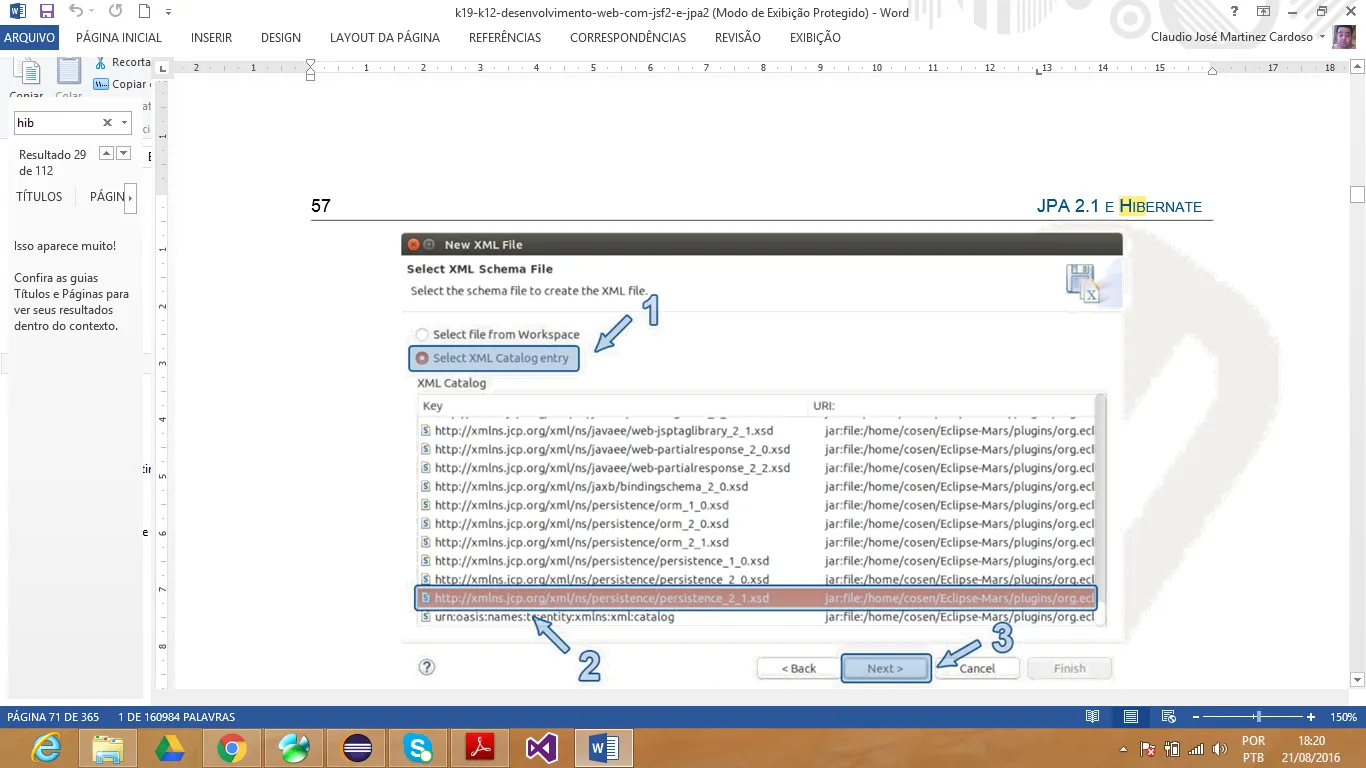Viewport: 1366px width, 768px height.
Task: Switch to the PÁGINAS navigation tab
Action: point(107,197)
